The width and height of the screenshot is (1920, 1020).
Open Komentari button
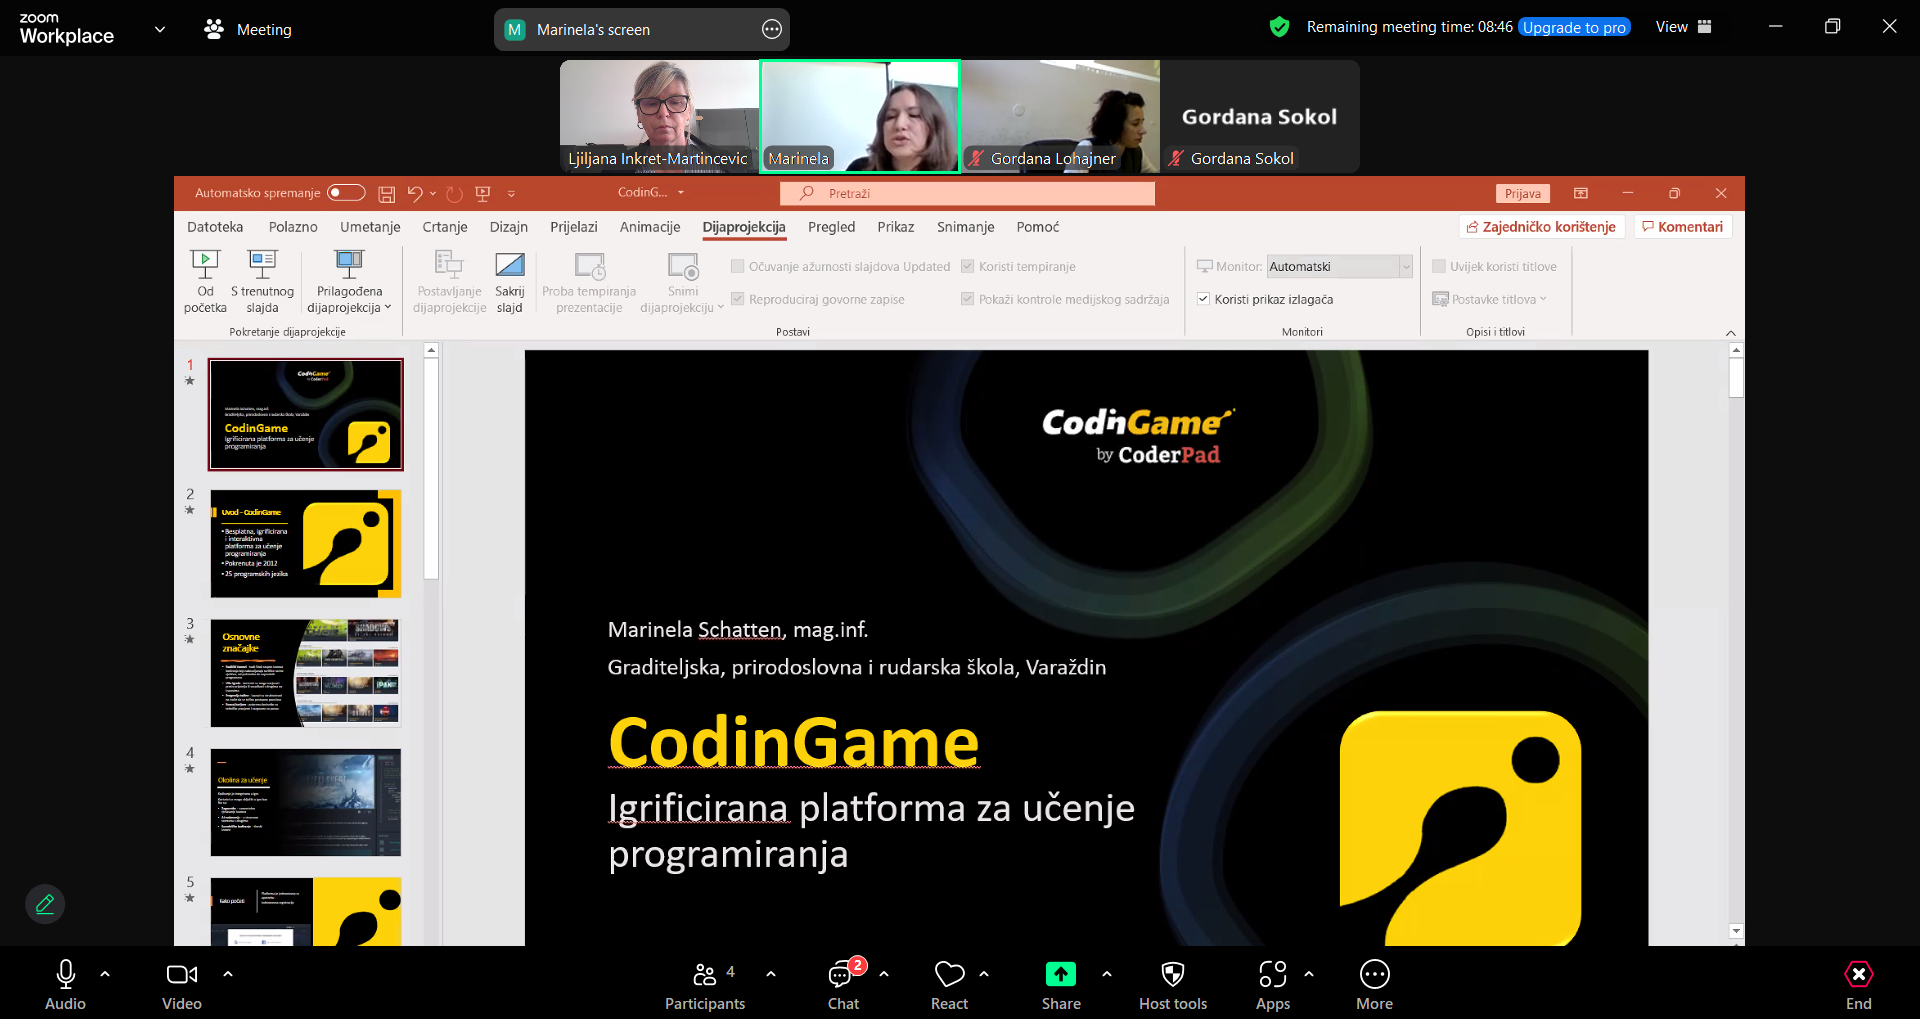[x=1683, y=227]
